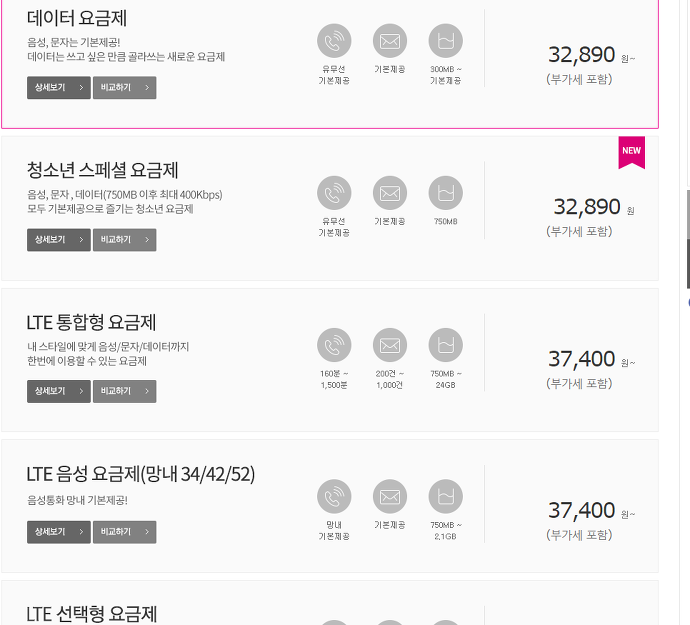Click the 망내 call icon in LTE 음성 요금제

(334, 496)
